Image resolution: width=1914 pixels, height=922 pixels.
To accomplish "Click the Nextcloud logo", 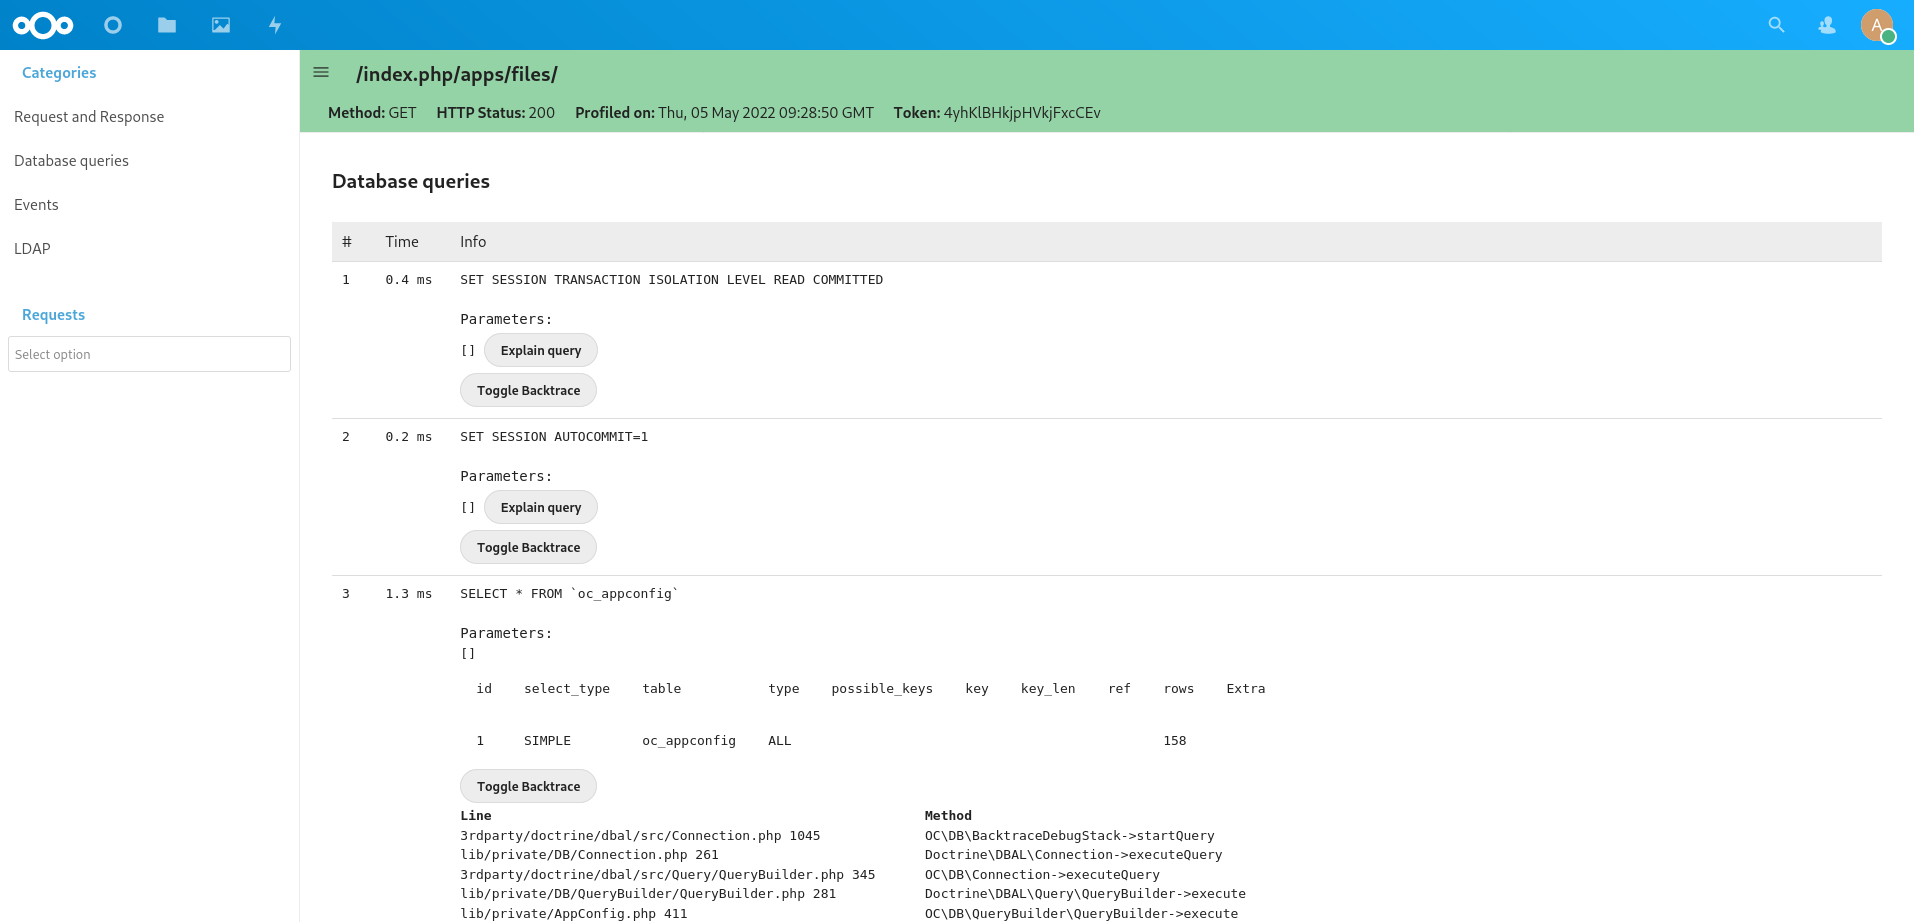I will click(43, 25).
